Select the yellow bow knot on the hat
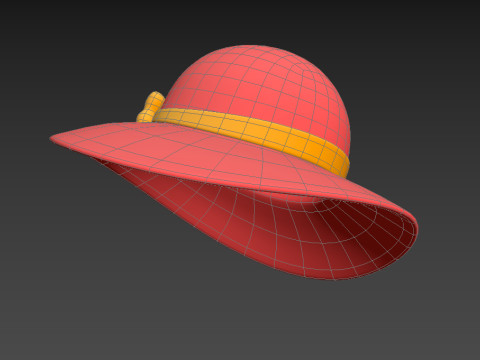 (150, 107)
